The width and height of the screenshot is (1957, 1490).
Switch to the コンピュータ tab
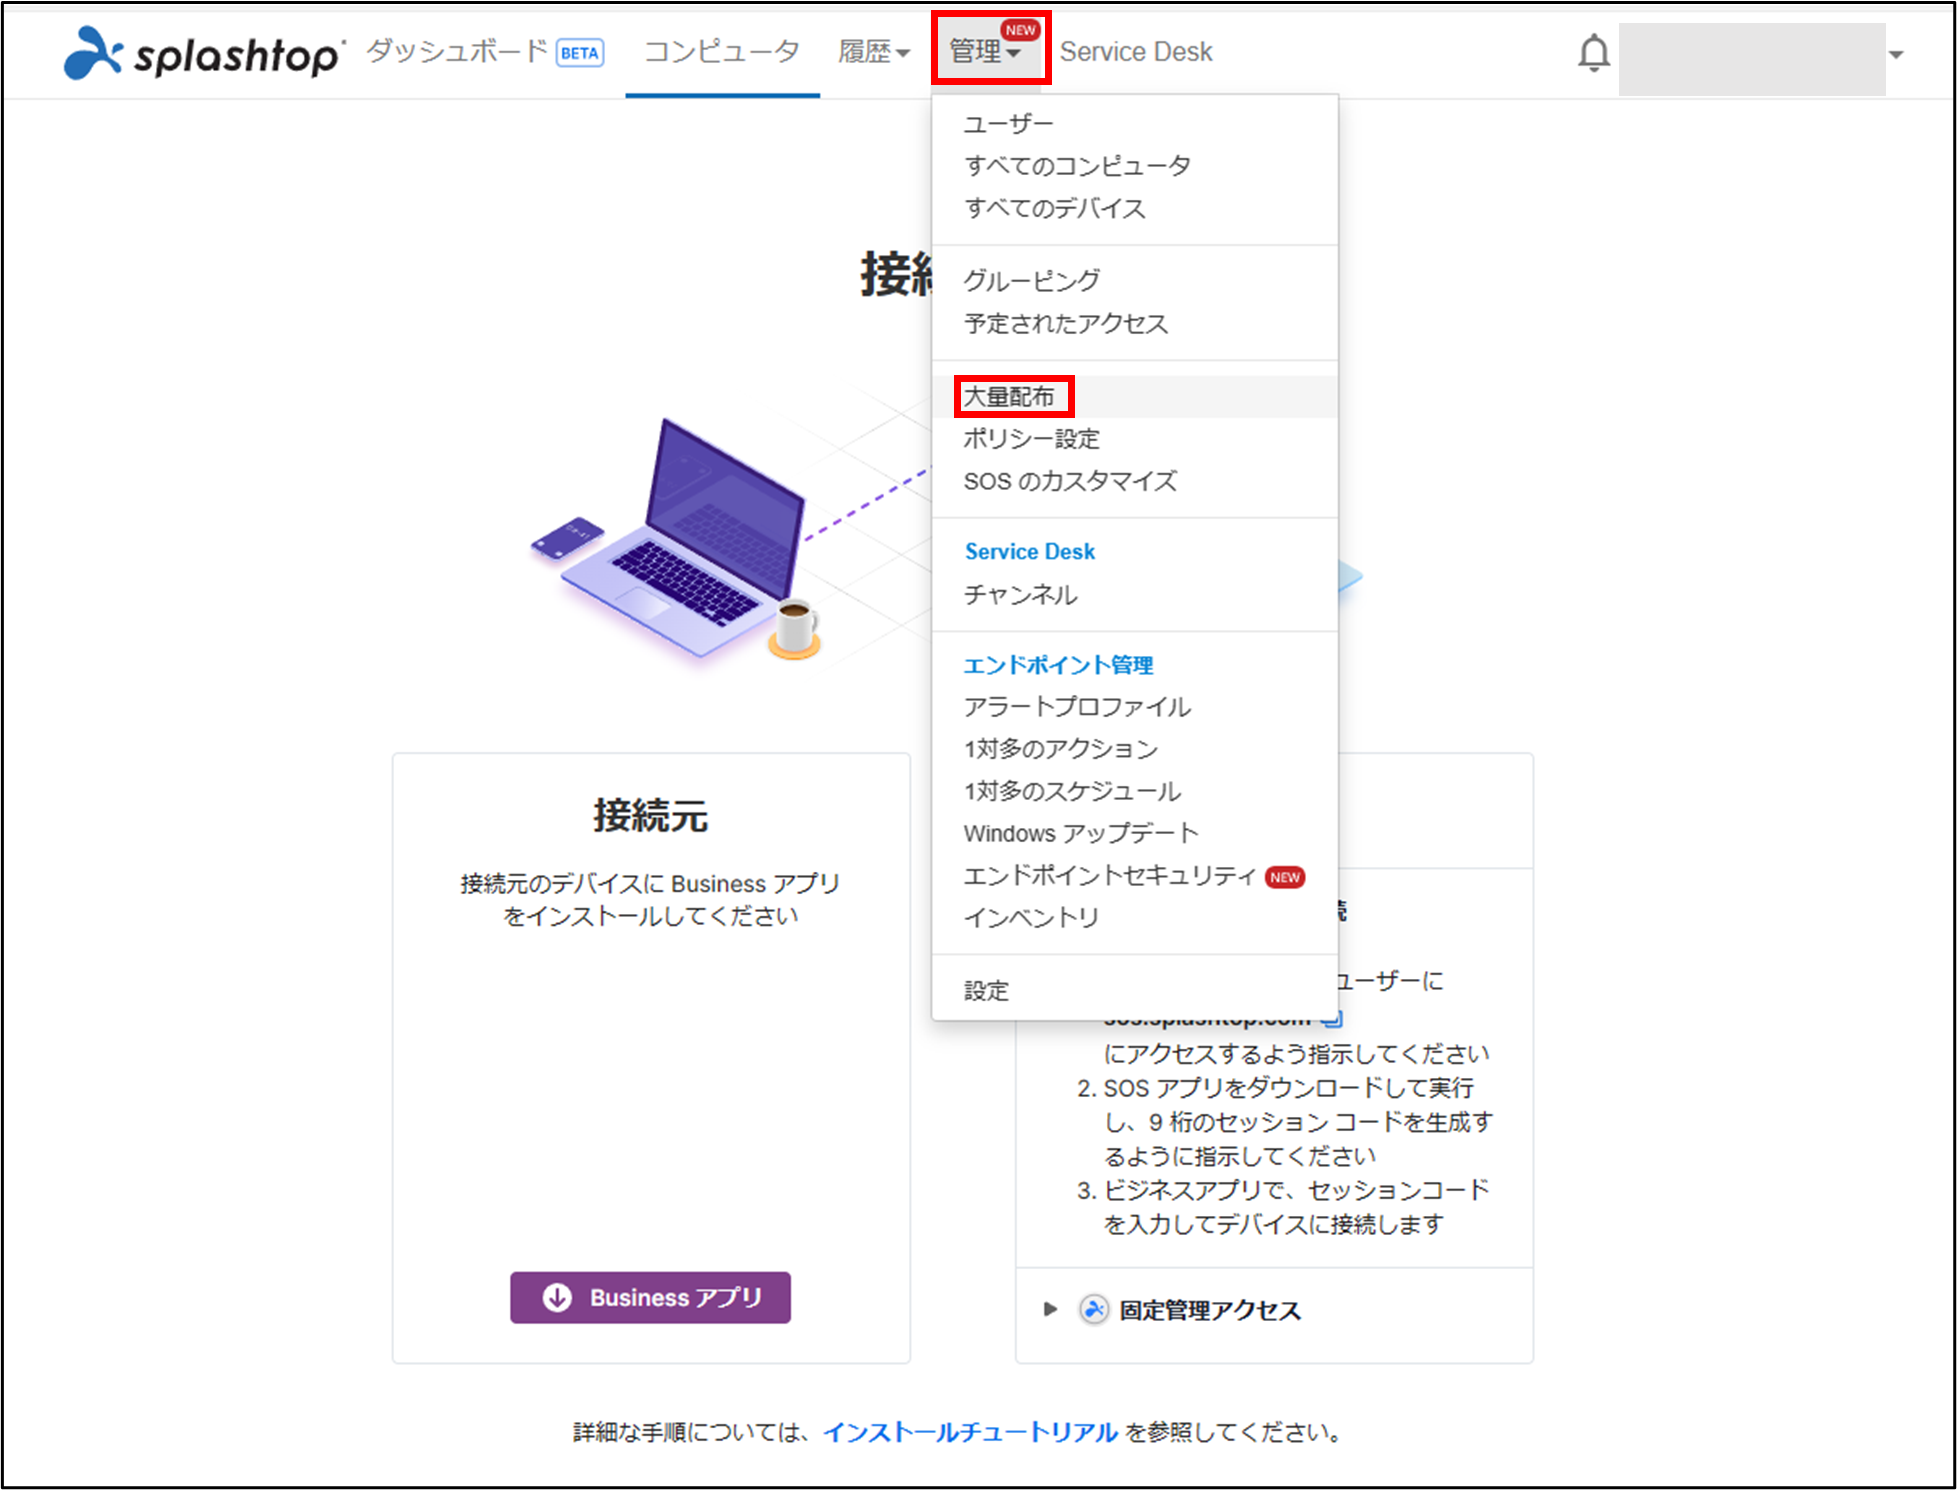(x=722, y=51)
